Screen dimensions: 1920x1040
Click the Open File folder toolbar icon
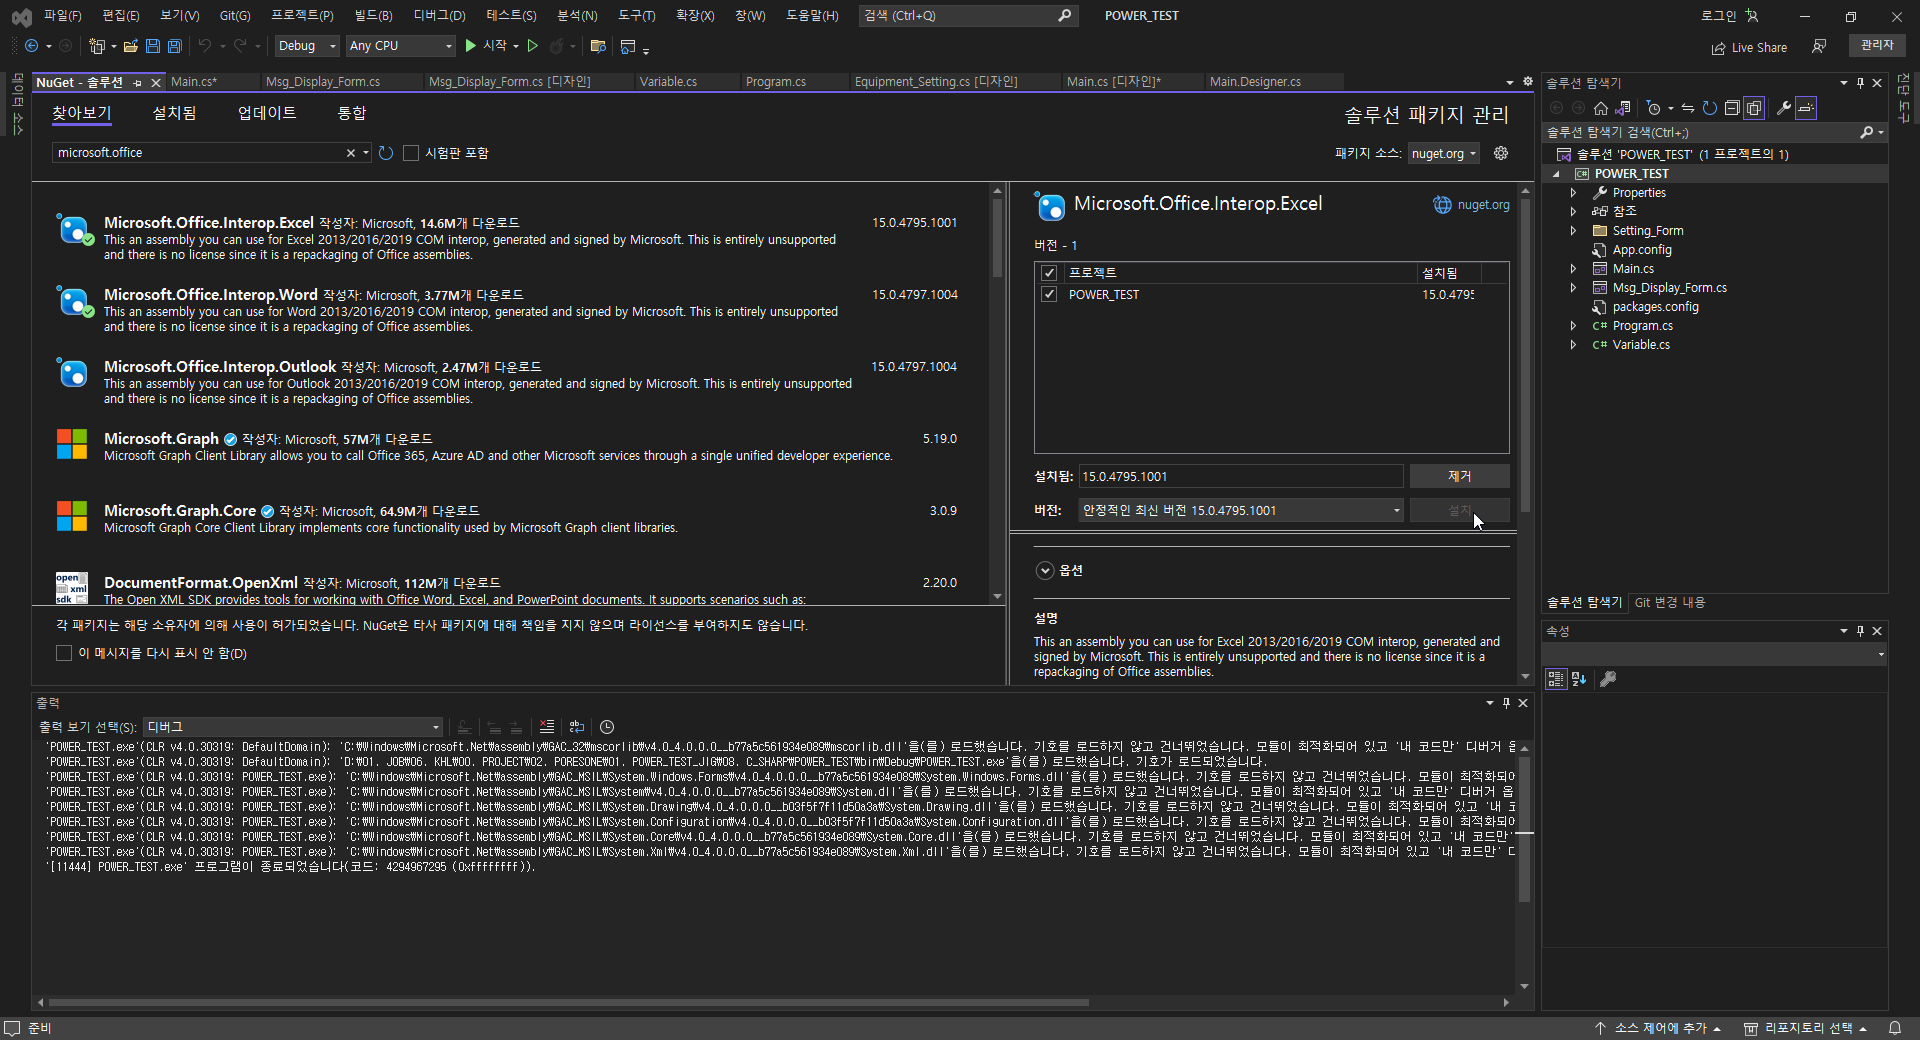pos(131,46)
